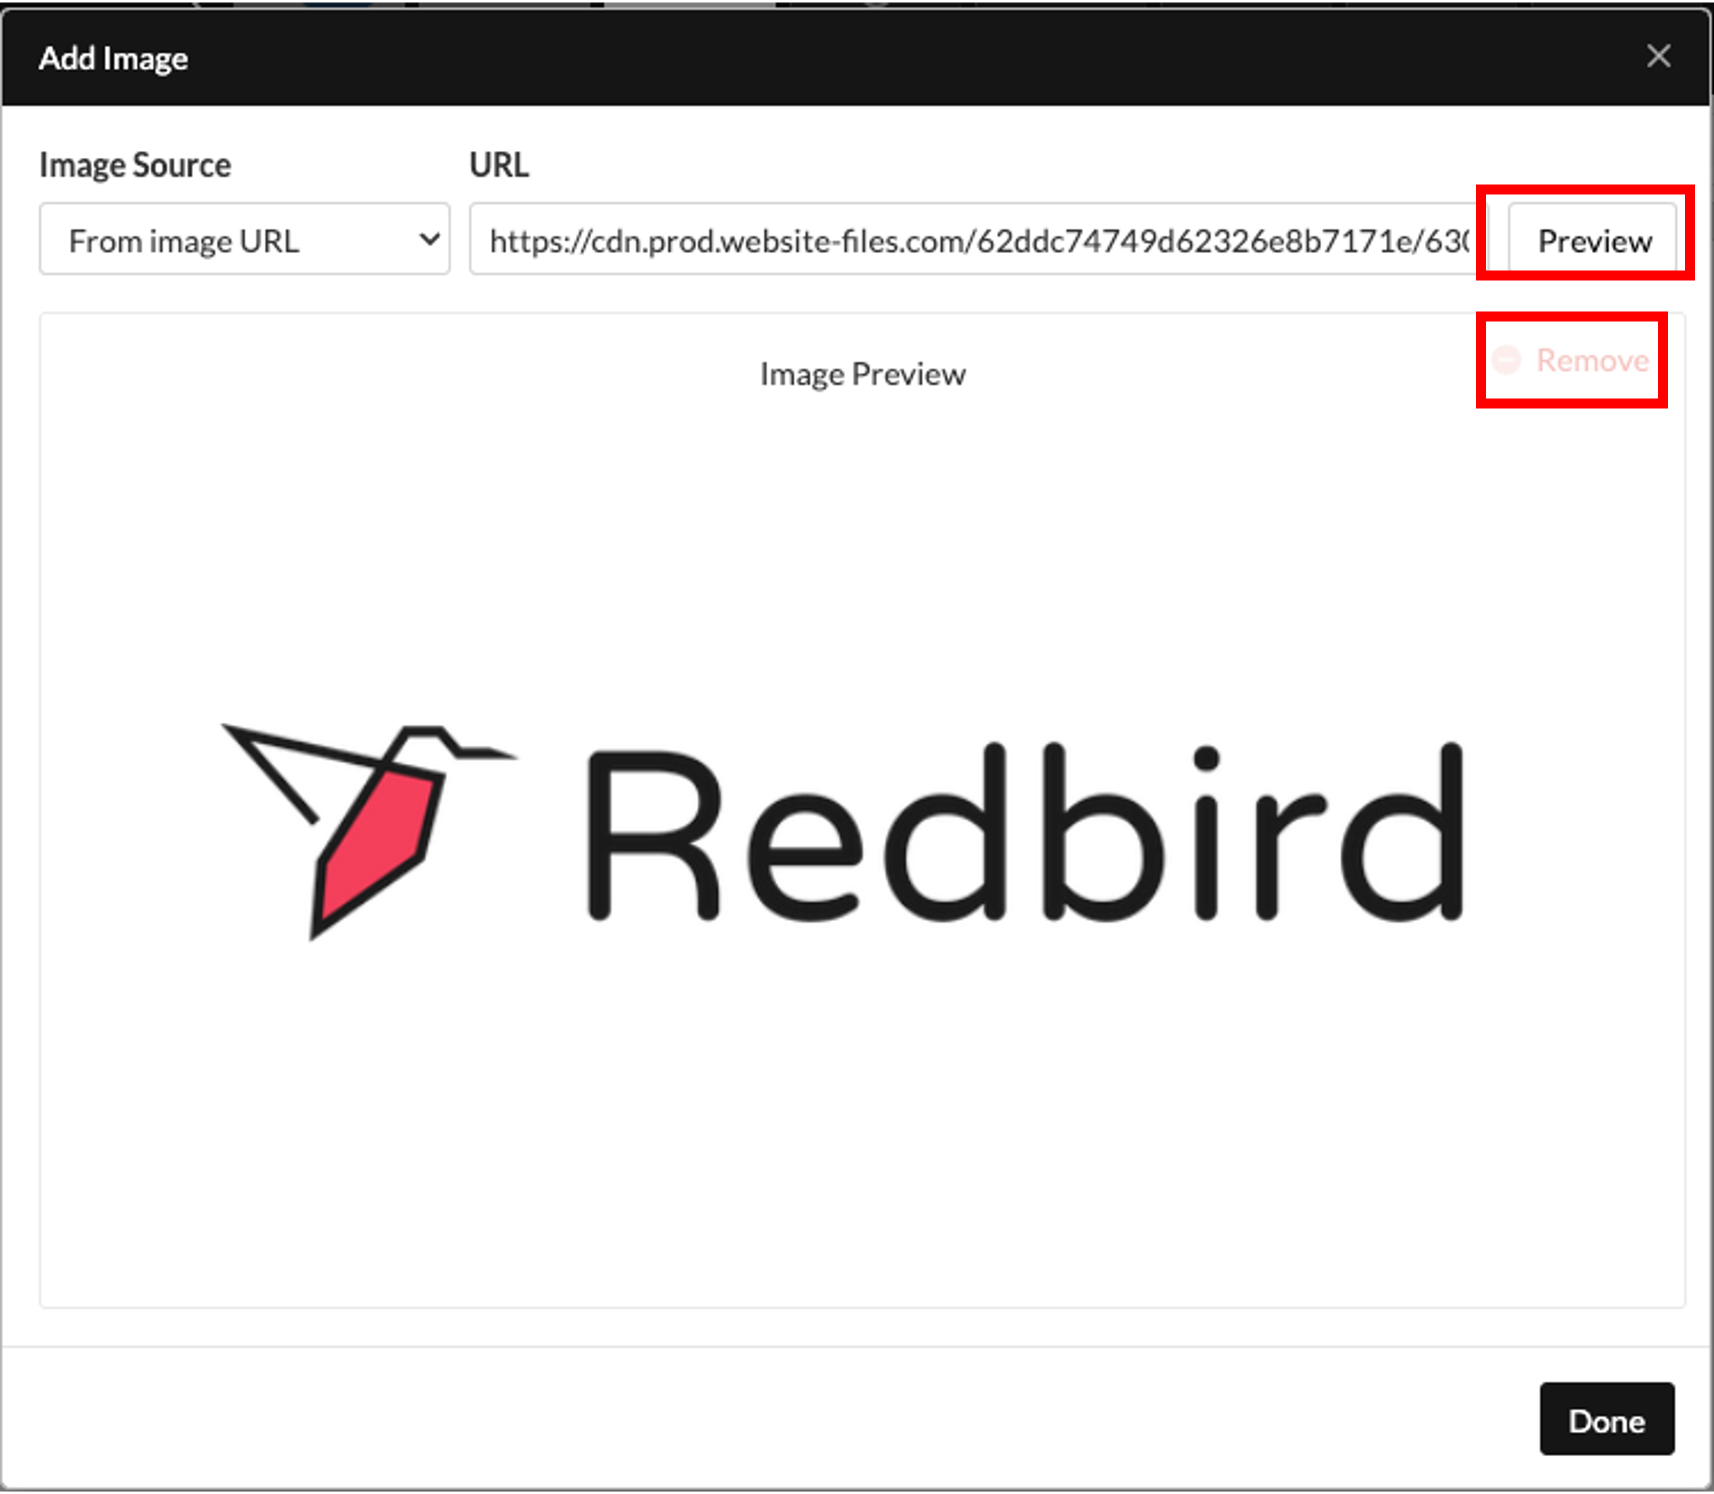Click the red minus icon beside Remove

click(1507, 360)
